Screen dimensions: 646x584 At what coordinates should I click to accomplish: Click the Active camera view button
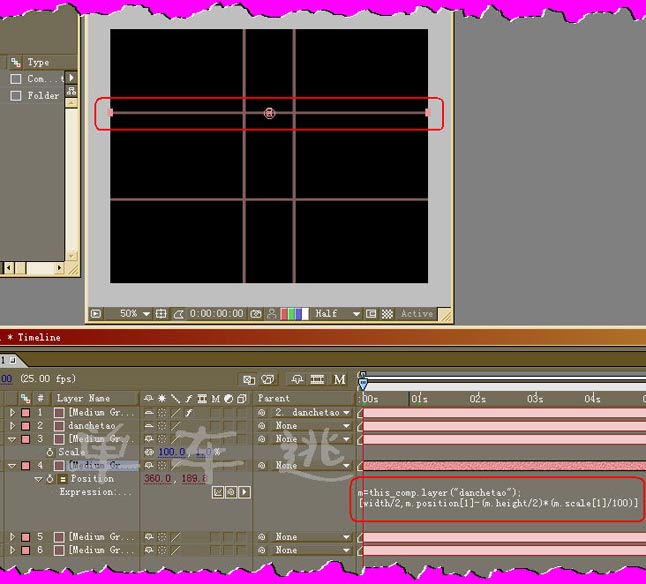coord(417,314)
